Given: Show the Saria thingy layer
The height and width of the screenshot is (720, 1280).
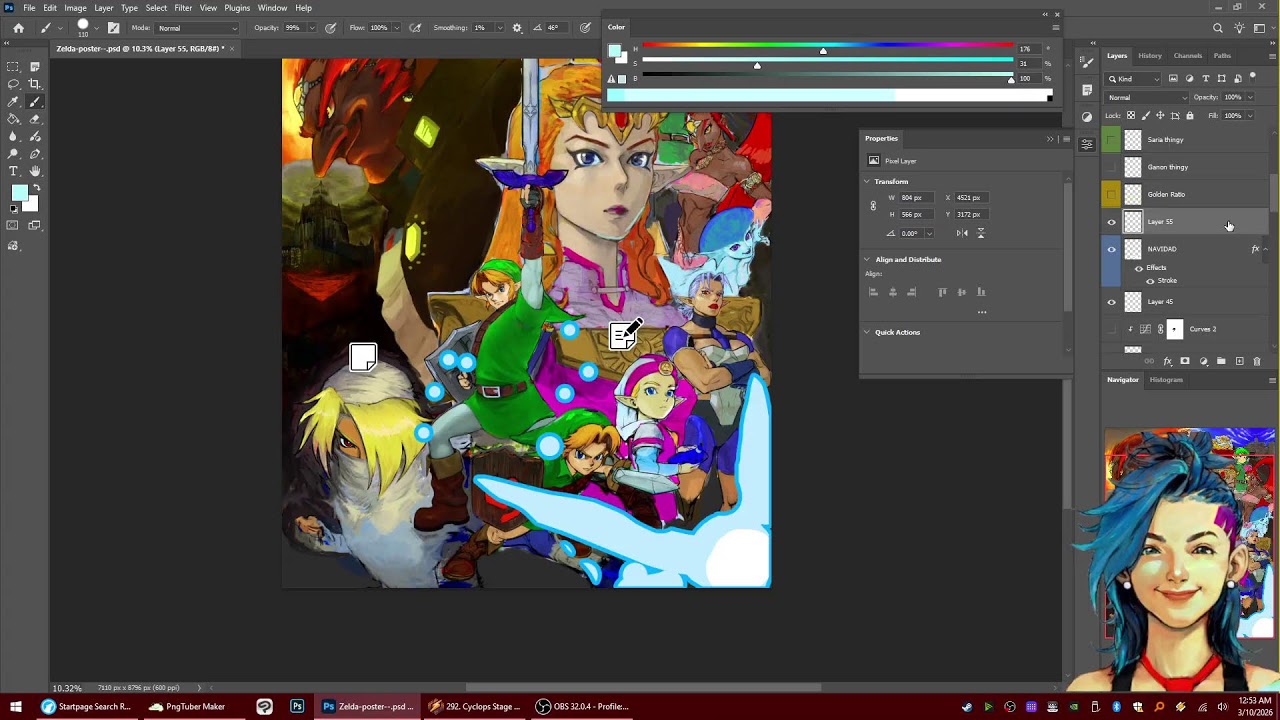Looking at the screenshot, I should pos(1112,140).
